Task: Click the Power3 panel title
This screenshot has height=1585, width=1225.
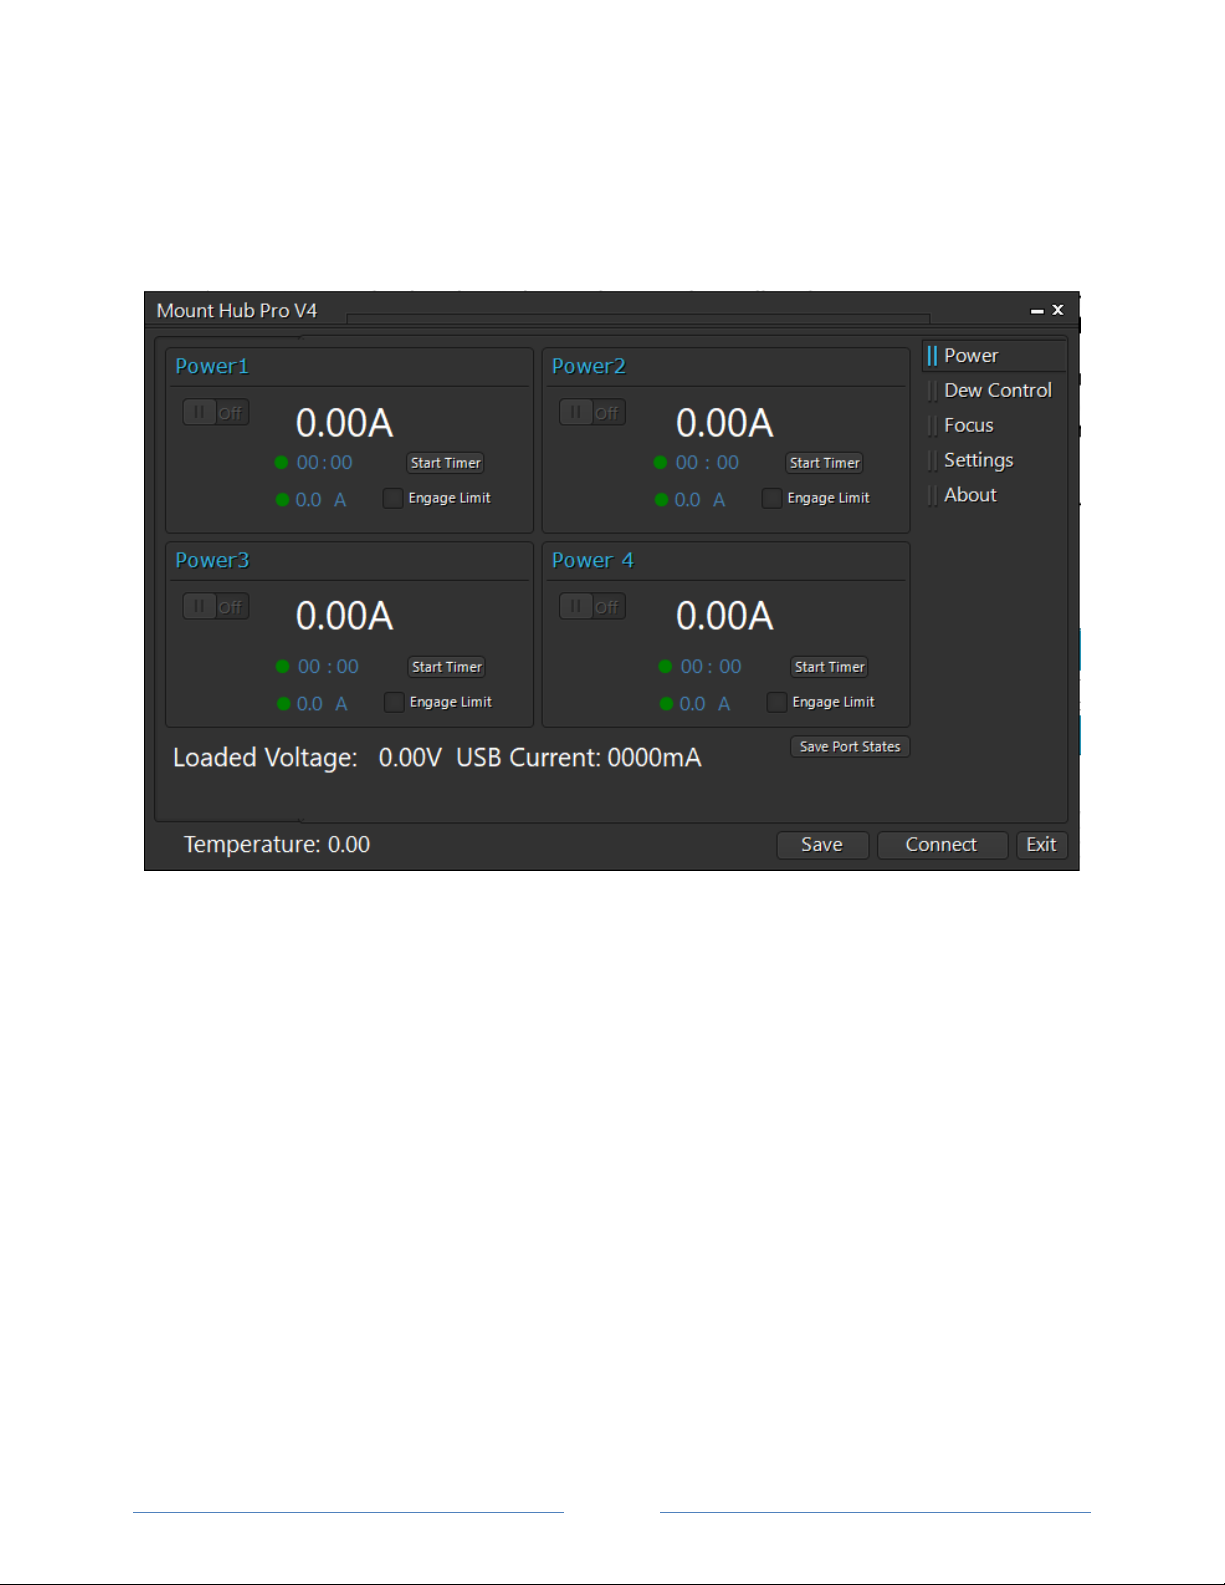Action: (x=212, y=561)
